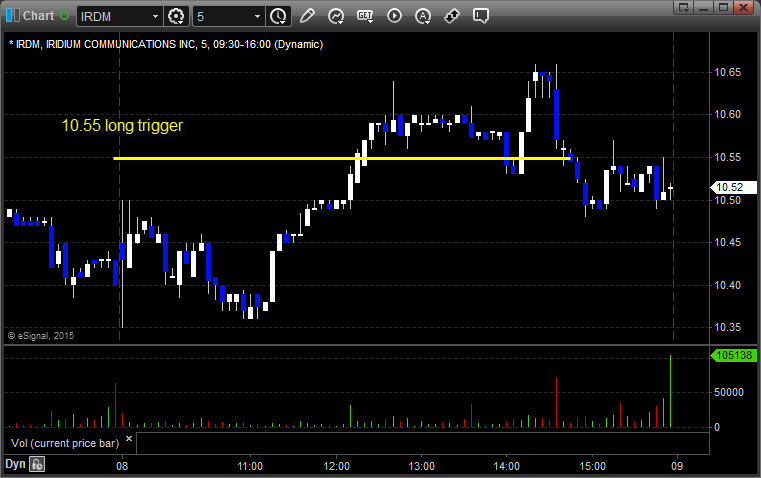Click the Dyn label at bottom left
The width and height of the screenshot is (761, 478).
pyautogui.click(x=15, y=464)
